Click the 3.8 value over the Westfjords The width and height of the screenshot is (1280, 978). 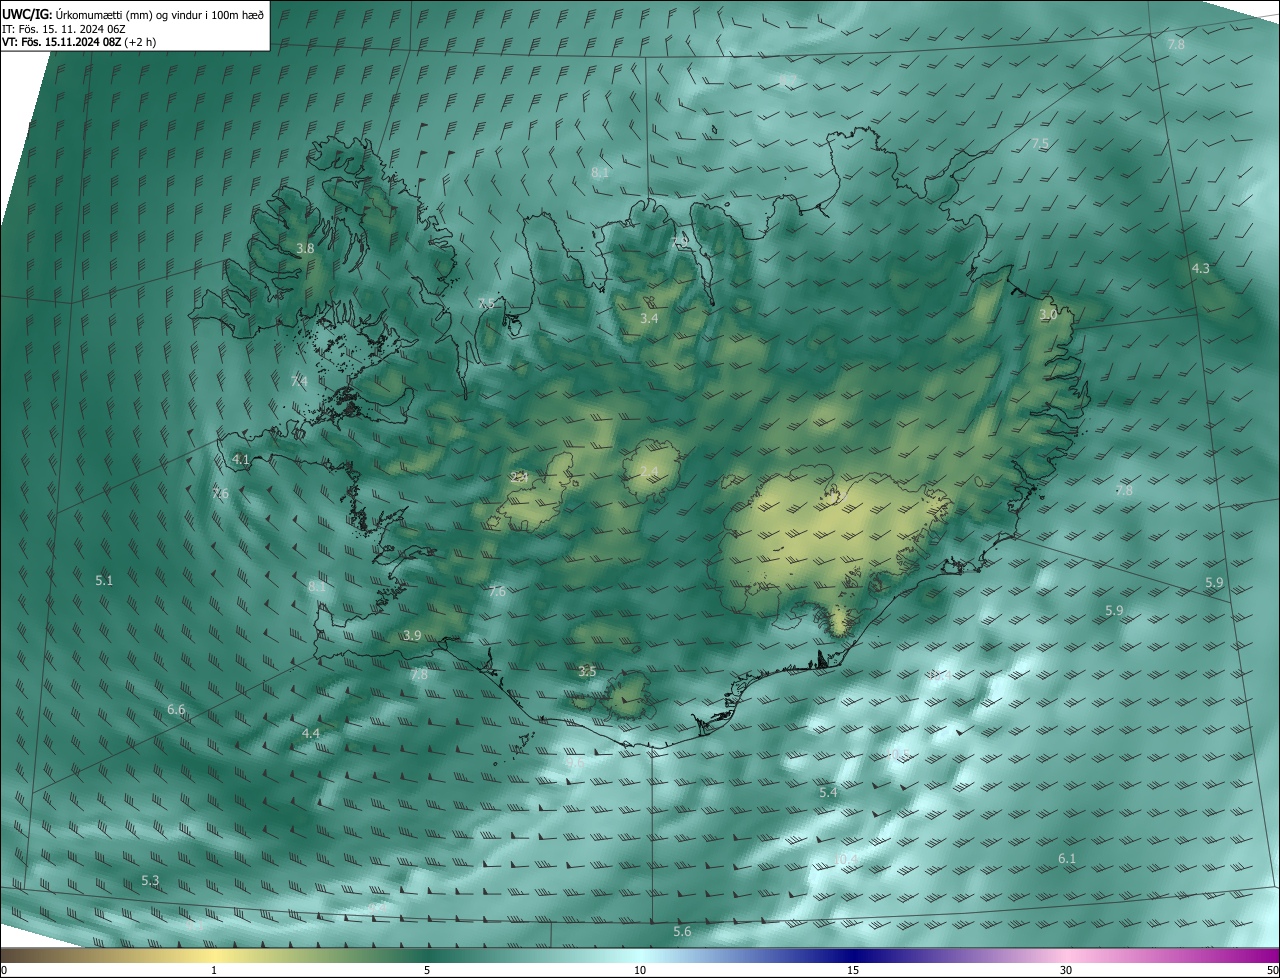306,248
